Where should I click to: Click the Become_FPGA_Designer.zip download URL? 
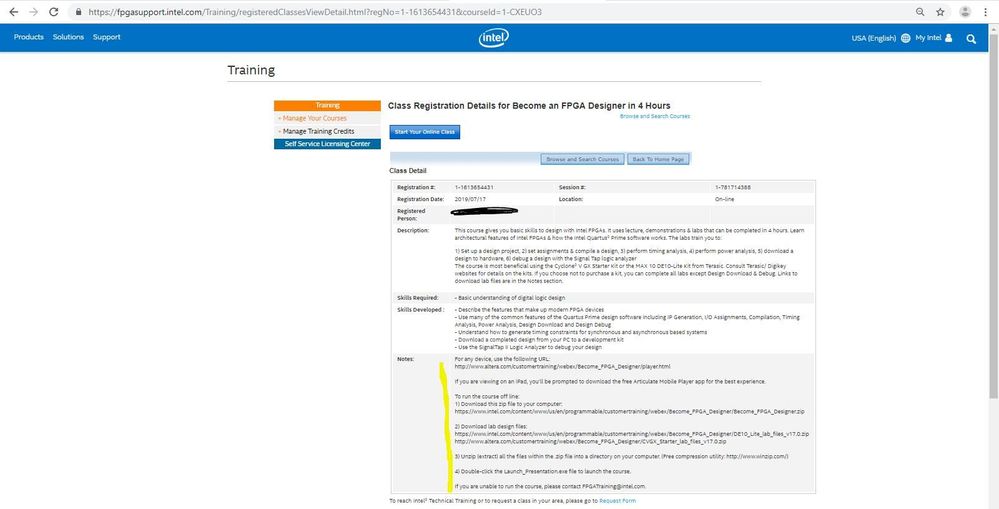[629, 412]
